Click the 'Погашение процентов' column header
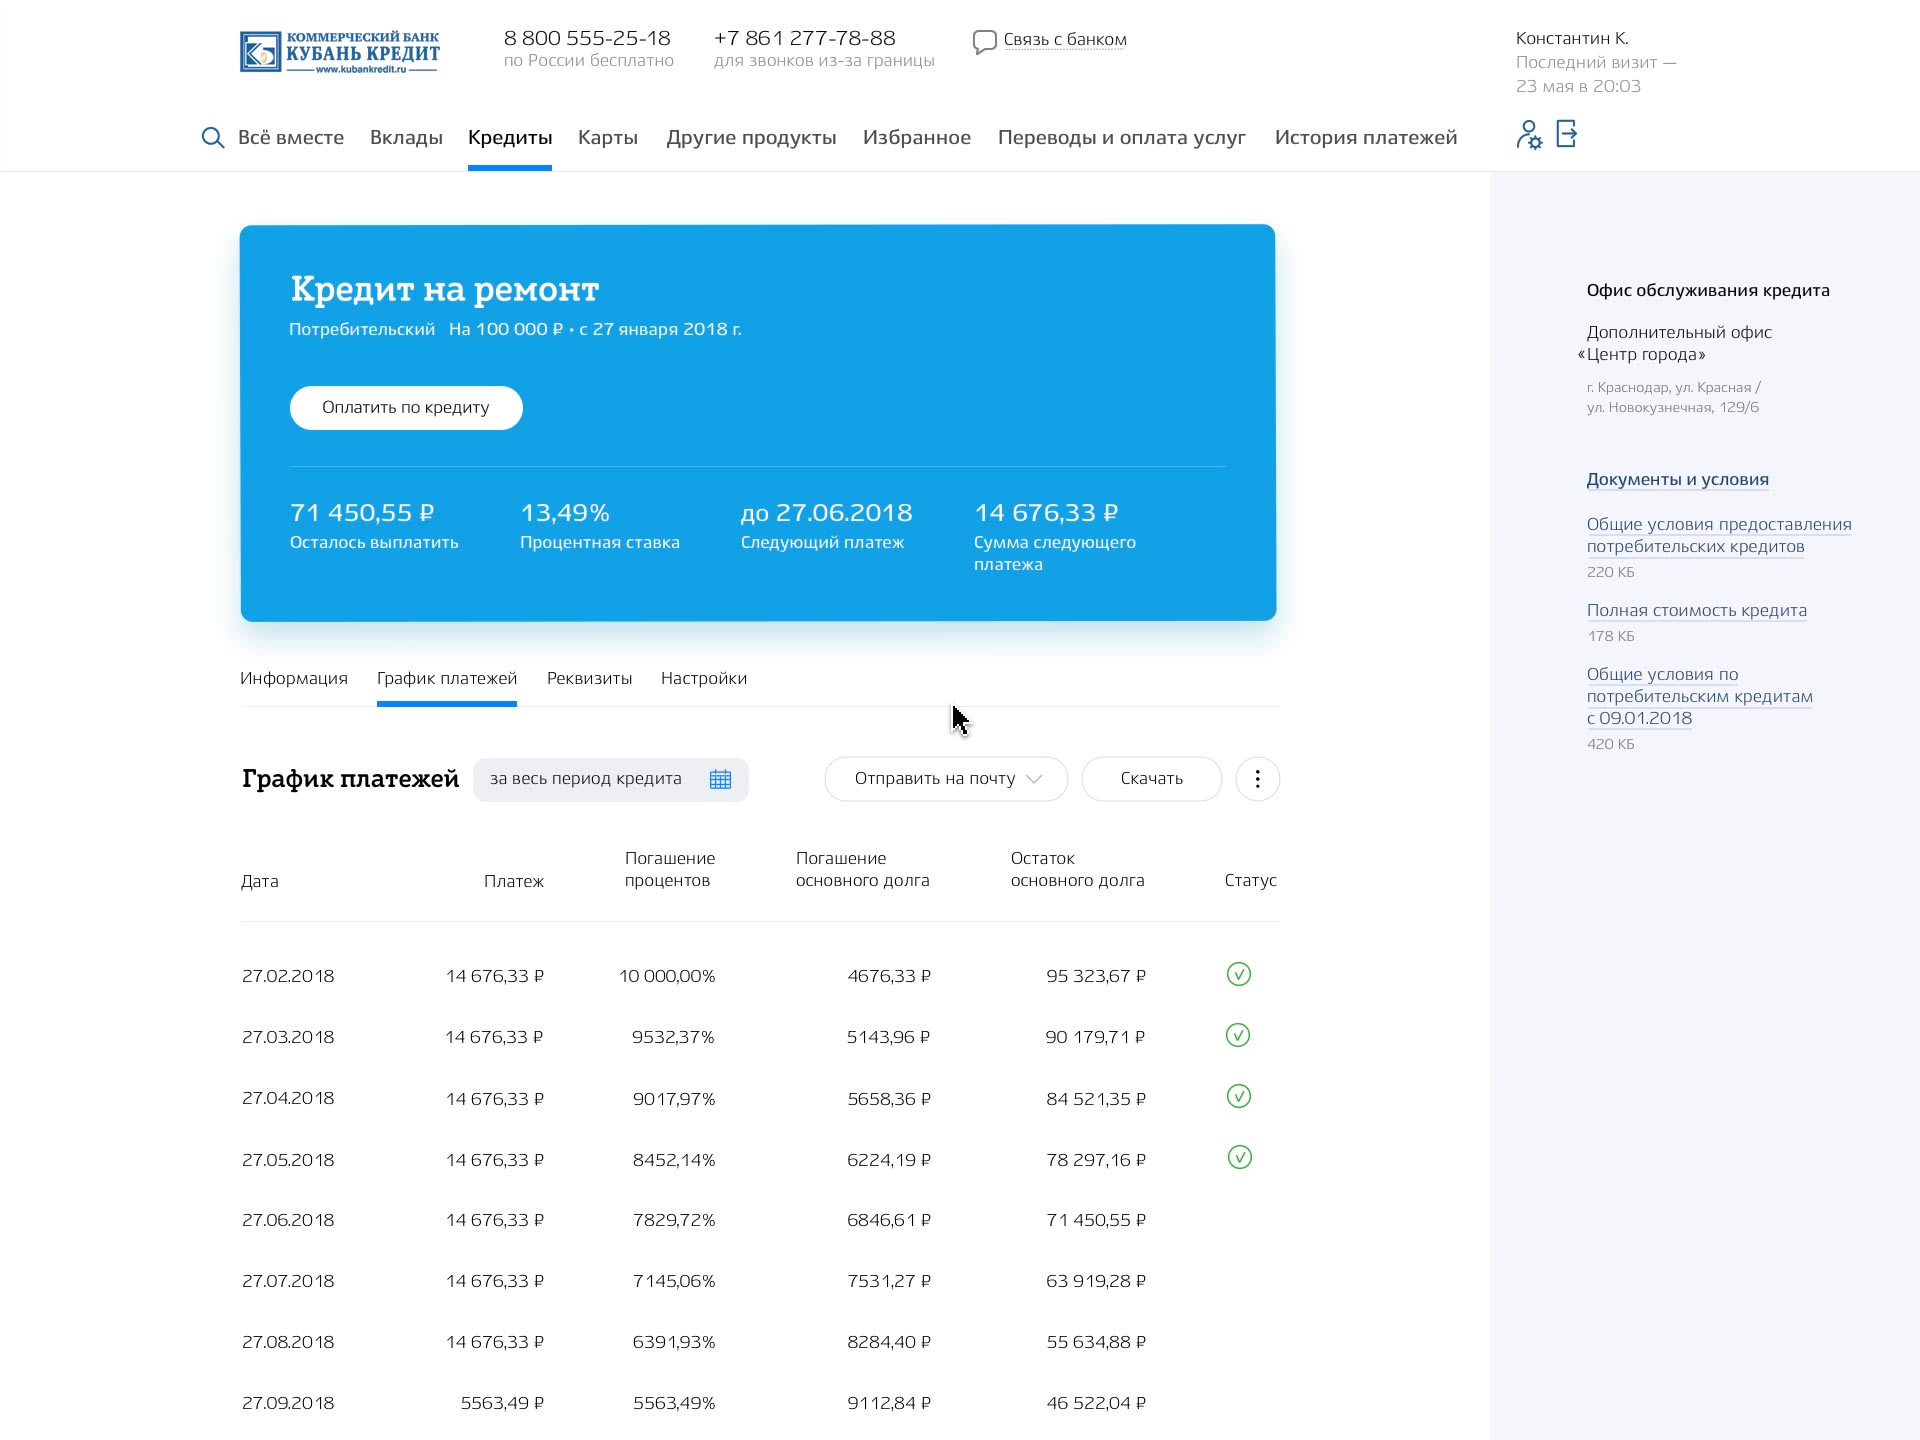 point(670,869)
